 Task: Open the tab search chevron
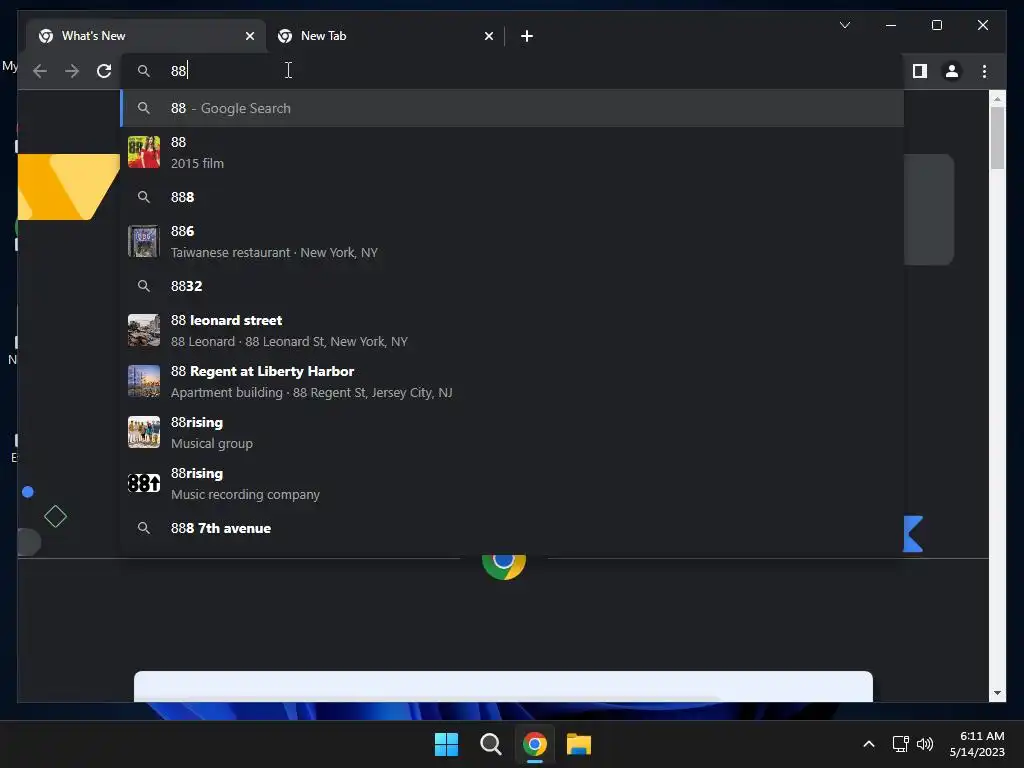coord(844,25)
